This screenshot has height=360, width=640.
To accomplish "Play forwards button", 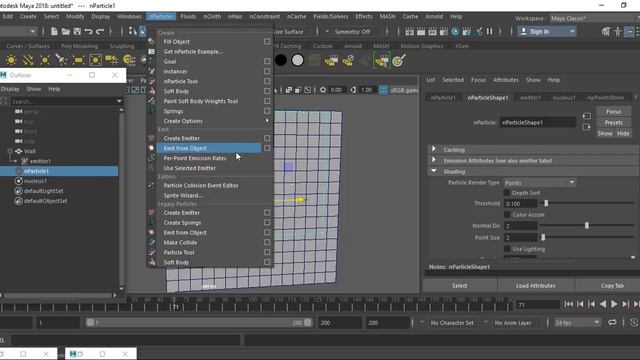I will click(614, 304).
